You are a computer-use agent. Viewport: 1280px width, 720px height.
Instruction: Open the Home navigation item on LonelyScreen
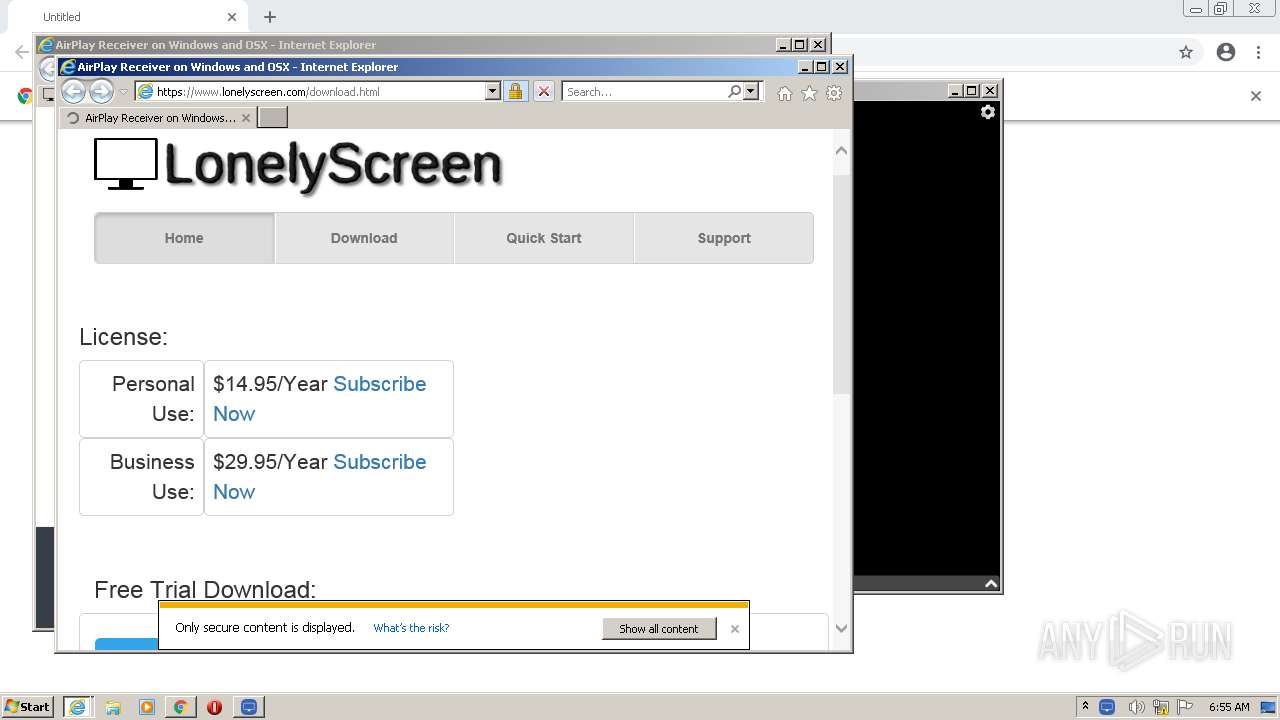[x=184, y=238]
